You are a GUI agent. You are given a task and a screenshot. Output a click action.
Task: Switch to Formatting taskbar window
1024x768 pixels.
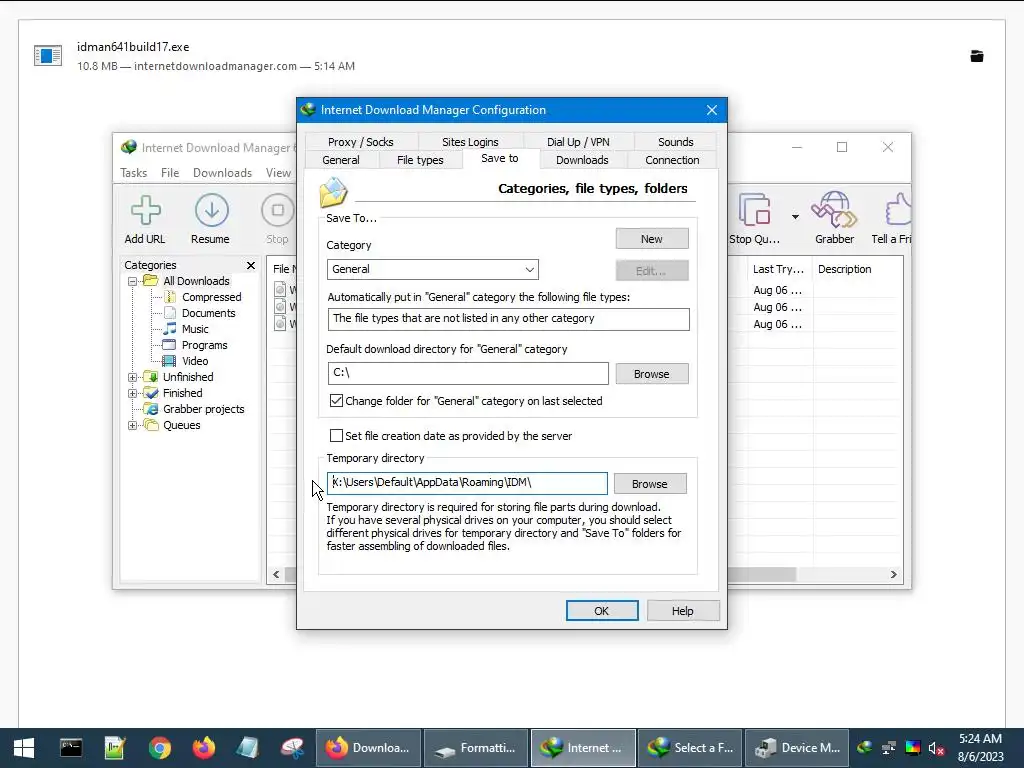475,748
